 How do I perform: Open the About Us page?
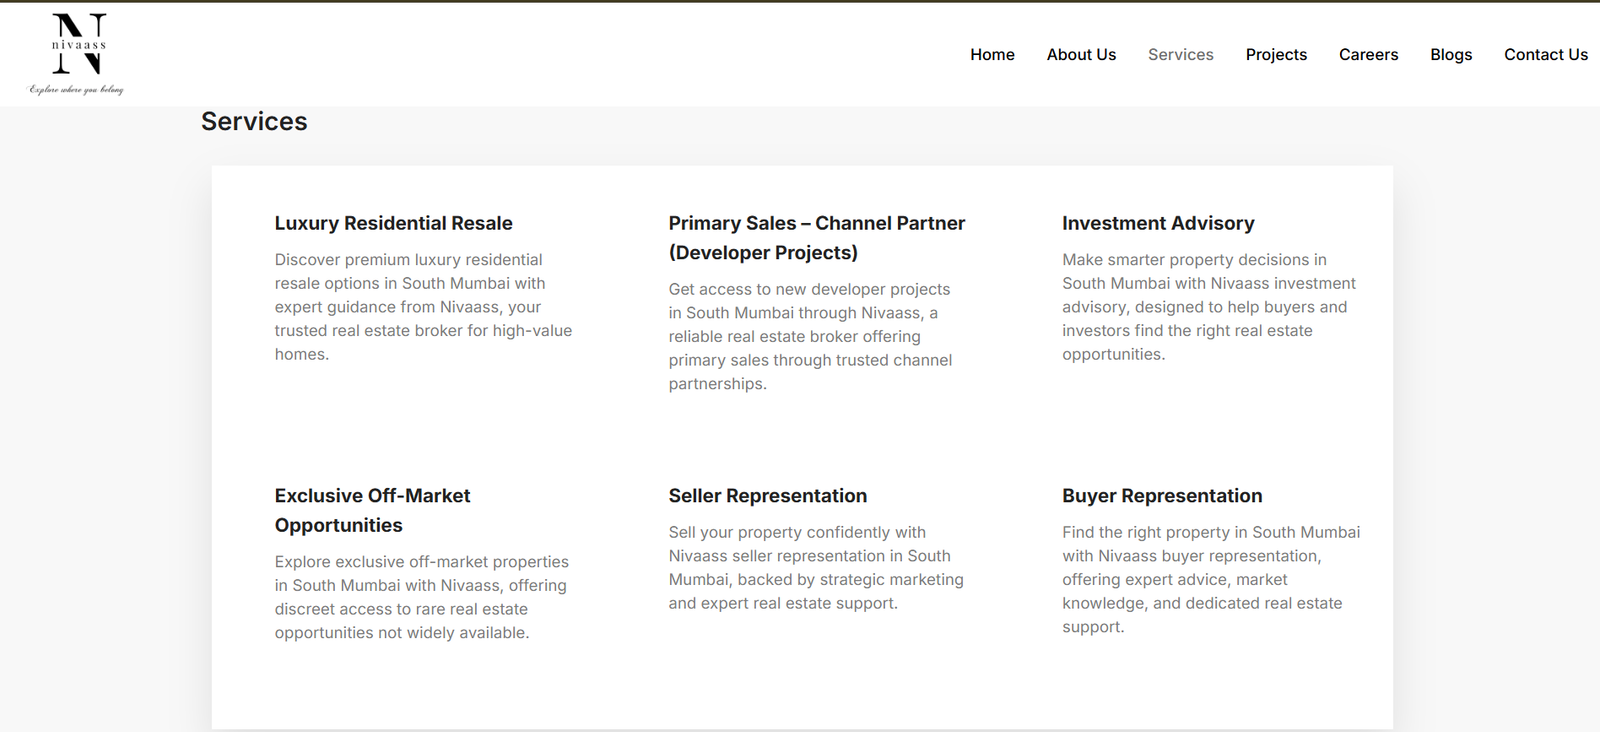(x=1081, y=55)
